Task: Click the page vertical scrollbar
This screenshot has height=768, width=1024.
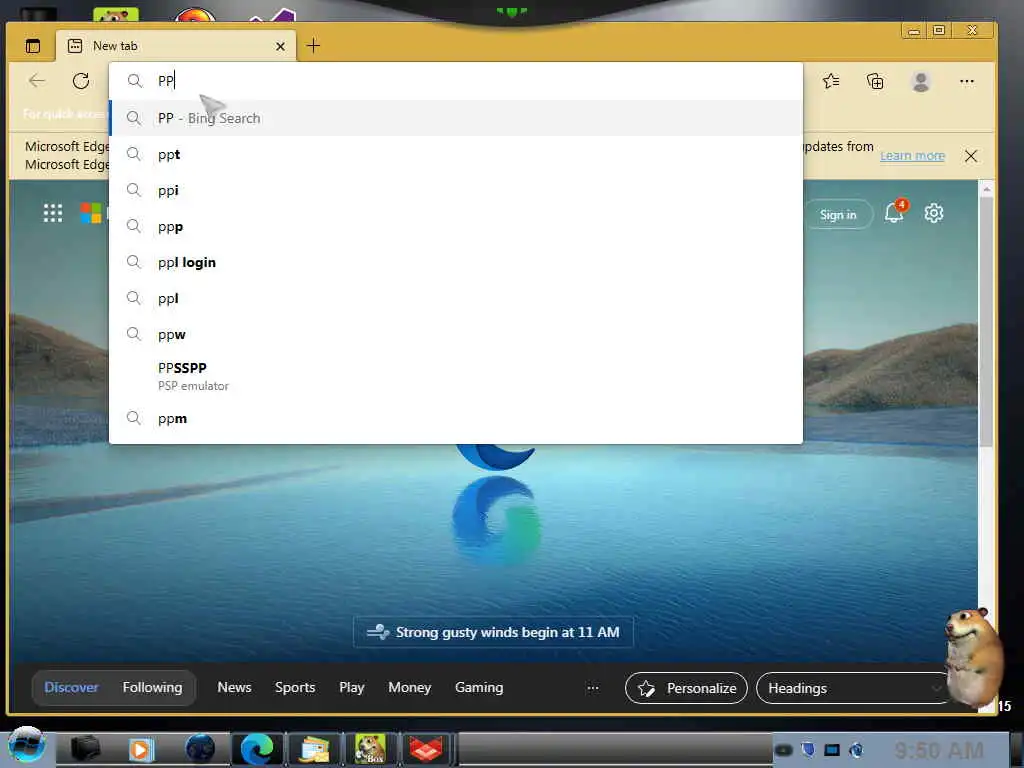Action: 986,320
